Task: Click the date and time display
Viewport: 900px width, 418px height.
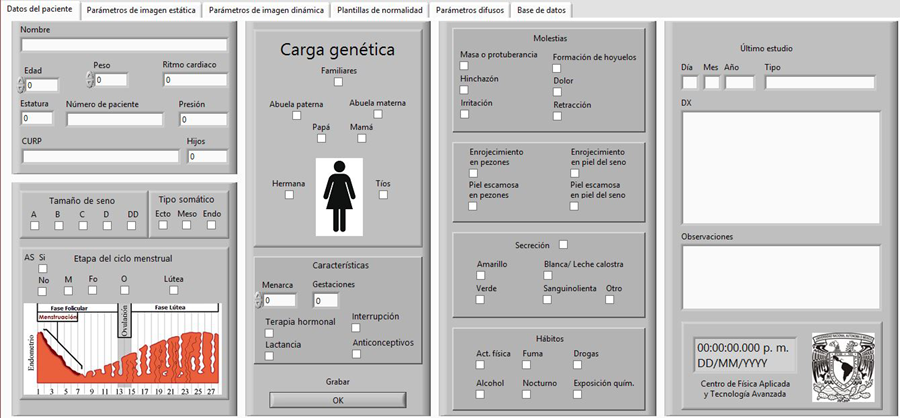Action: [x=745, y=355]
